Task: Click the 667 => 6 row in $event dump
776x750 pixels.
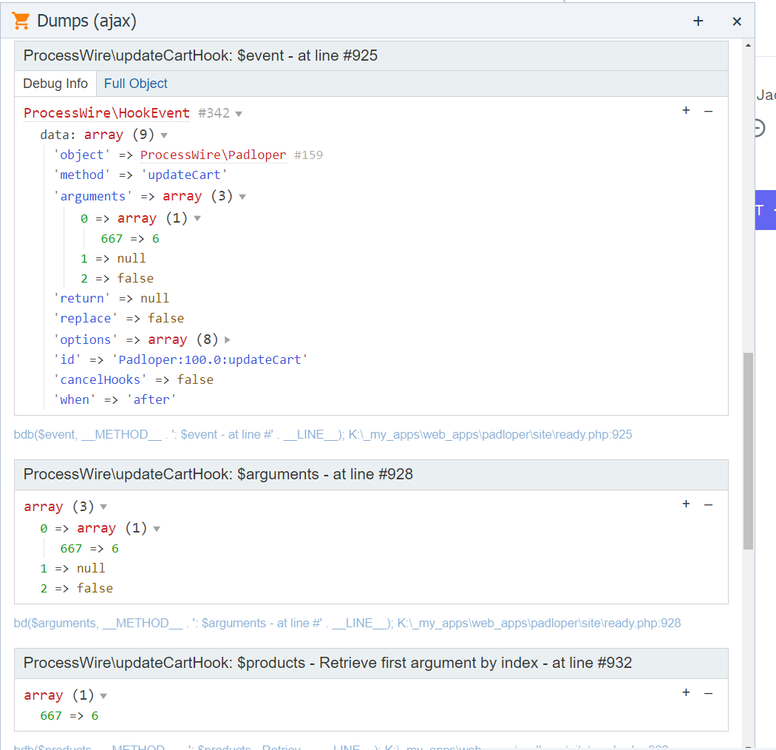Action: pos(130,239)
